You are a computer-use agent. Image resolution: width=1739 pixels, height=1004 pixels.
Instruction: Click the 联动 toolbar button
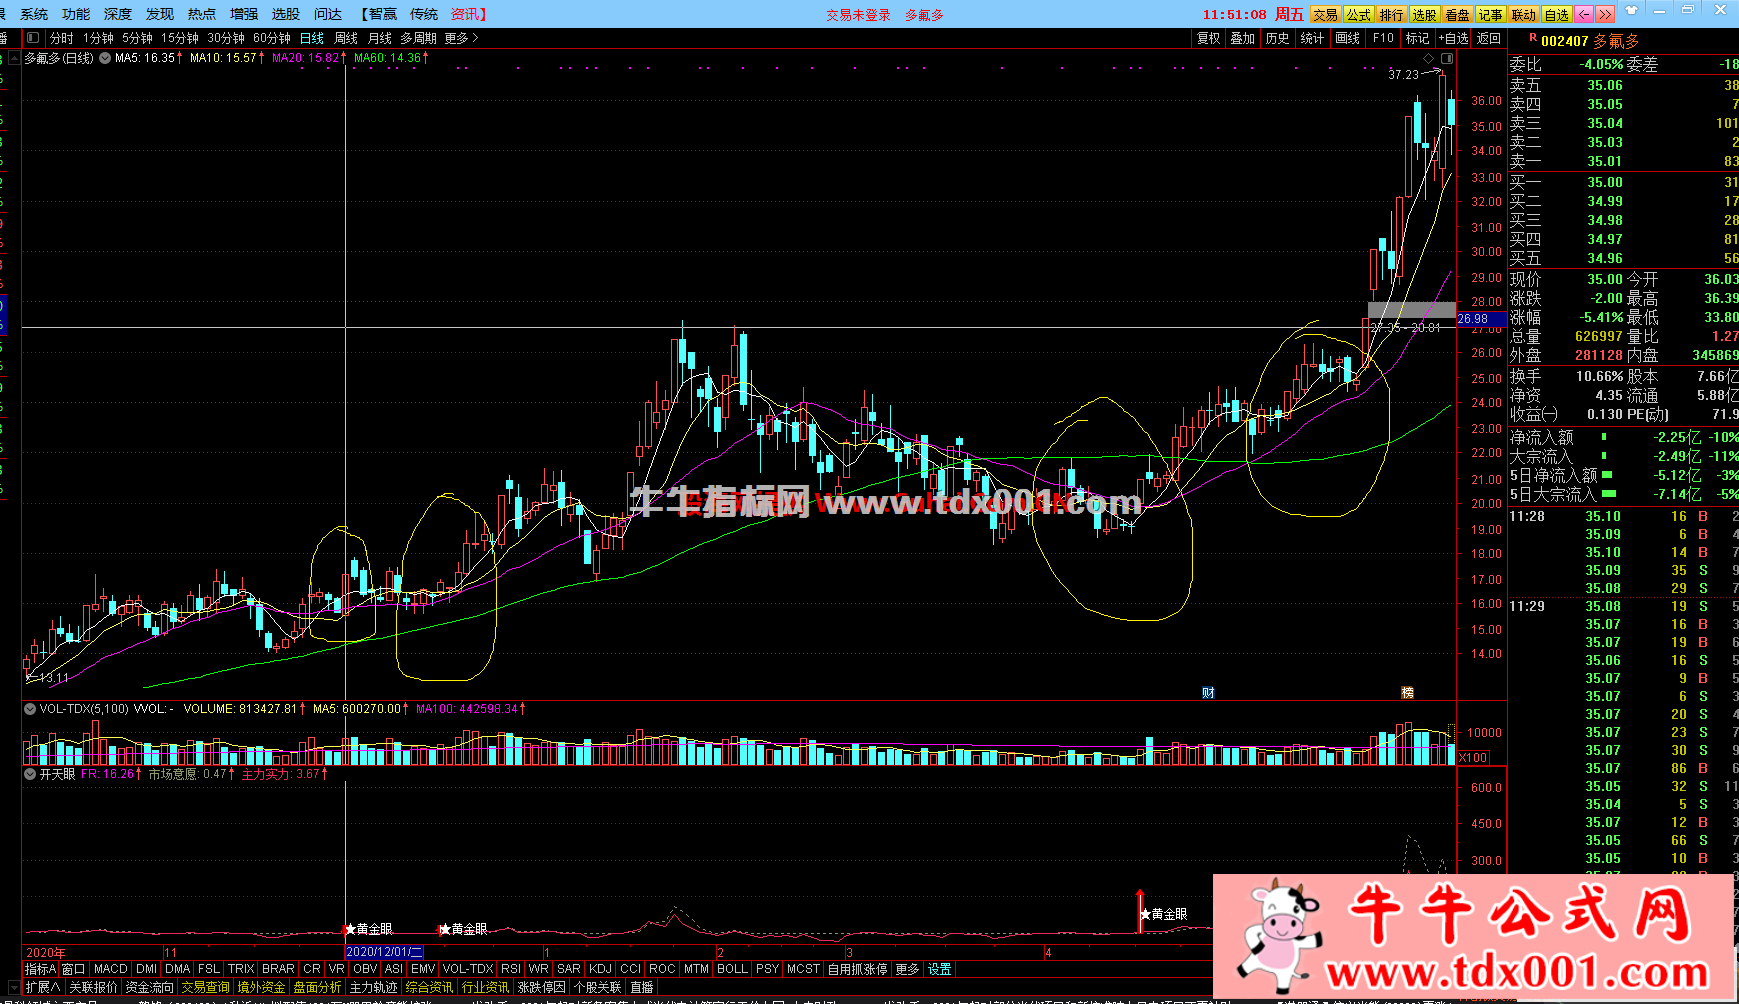coord(1524,14)
